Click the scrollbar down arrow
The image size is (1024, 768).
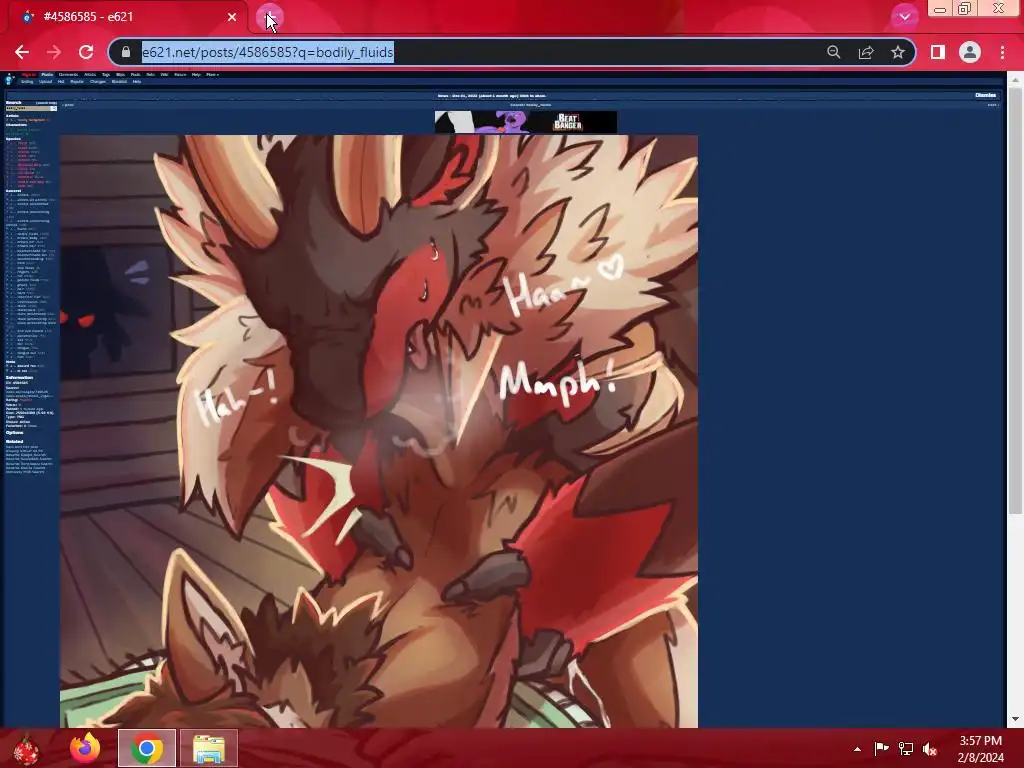click(1015, 720)
